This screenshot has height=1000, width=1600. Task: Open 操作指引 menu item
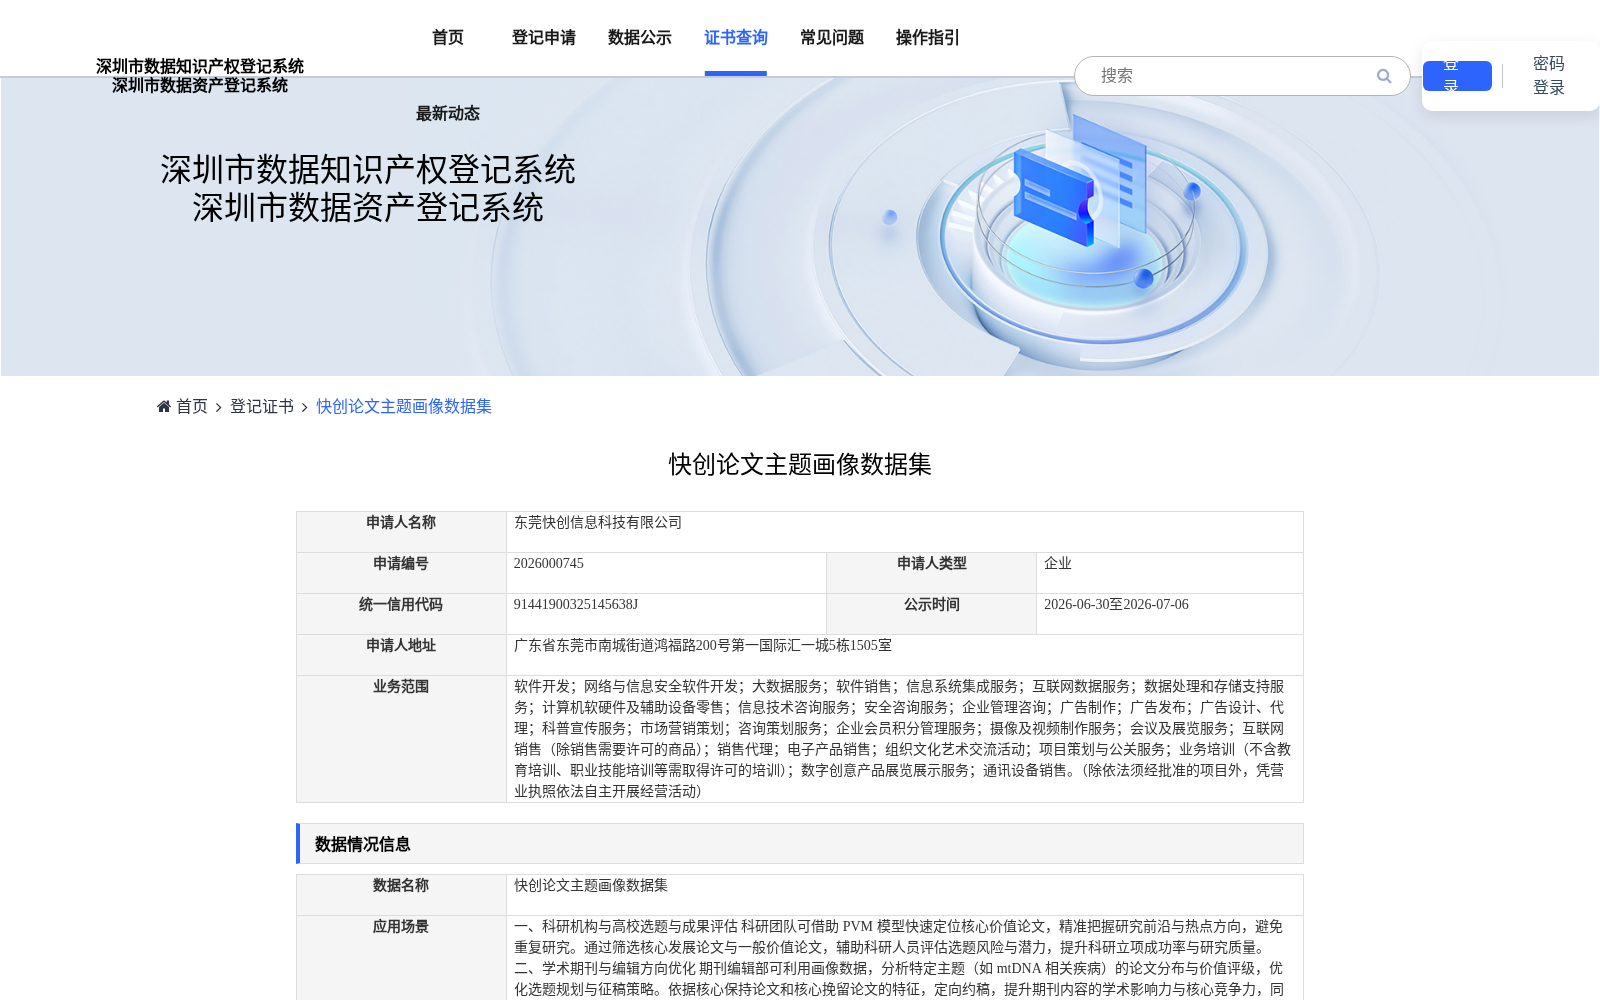coord(928,38)
